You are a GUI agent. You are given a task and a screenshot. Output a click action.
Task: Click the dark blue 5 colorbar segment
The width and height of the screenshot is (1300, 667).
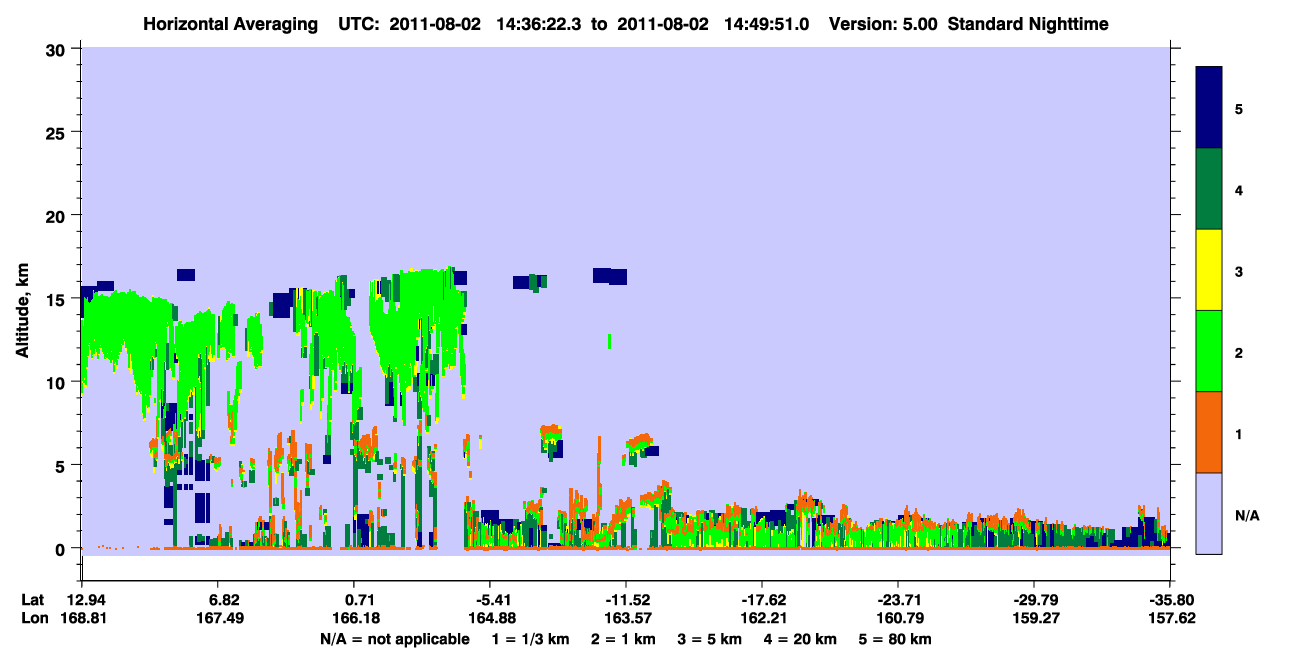point(1209,108)
